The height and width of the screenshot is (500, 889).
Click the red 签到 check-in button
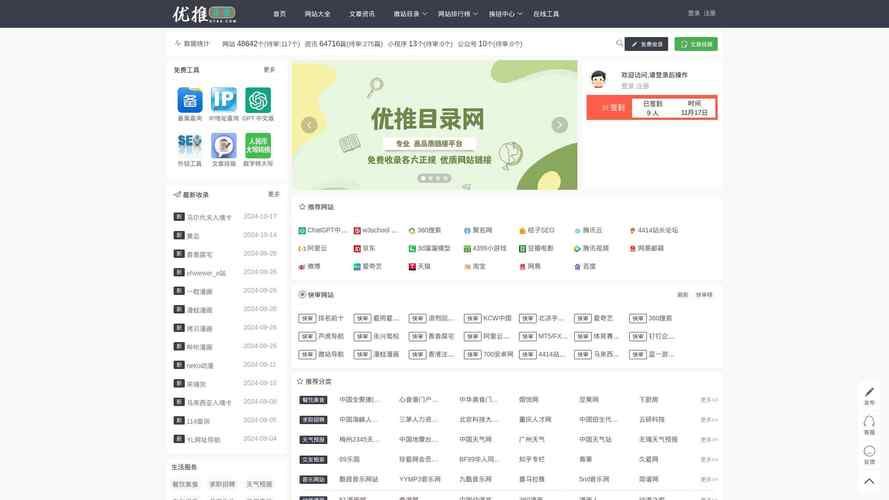[611, 108]
